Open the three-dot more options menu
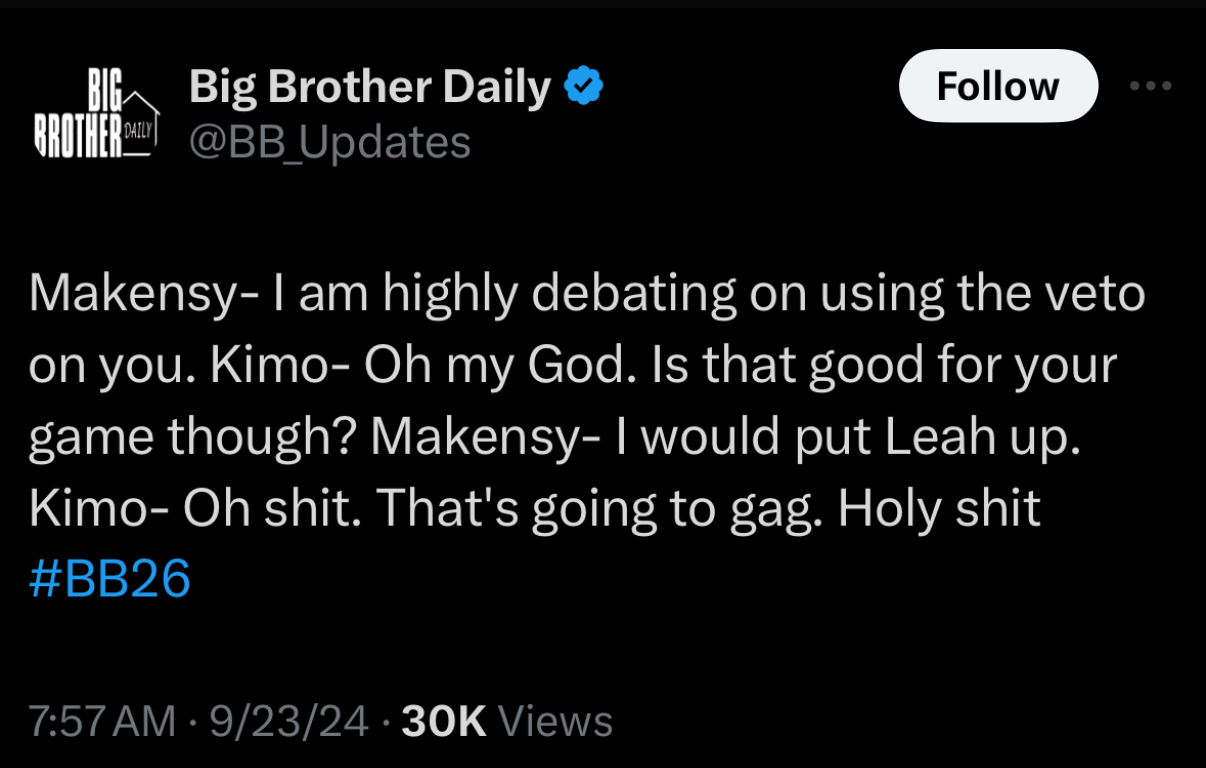Viewport: 1206px width, 768px height. click(1149, 86)
